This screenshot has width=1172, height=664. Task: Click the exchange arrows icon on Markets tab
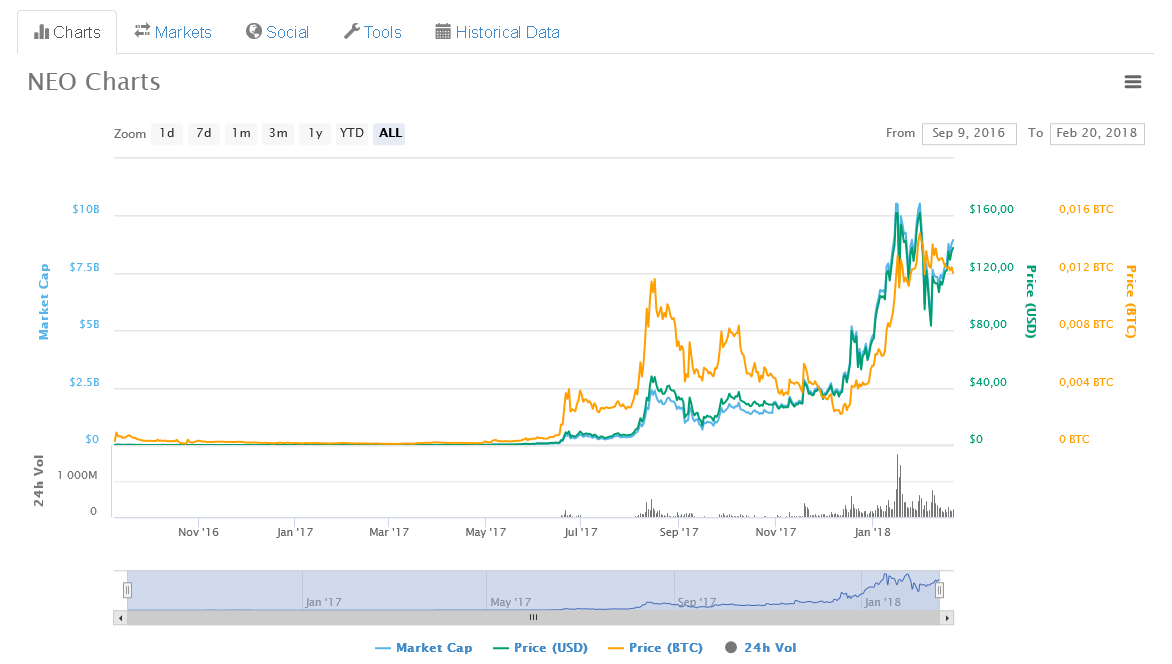coord(142,31)
